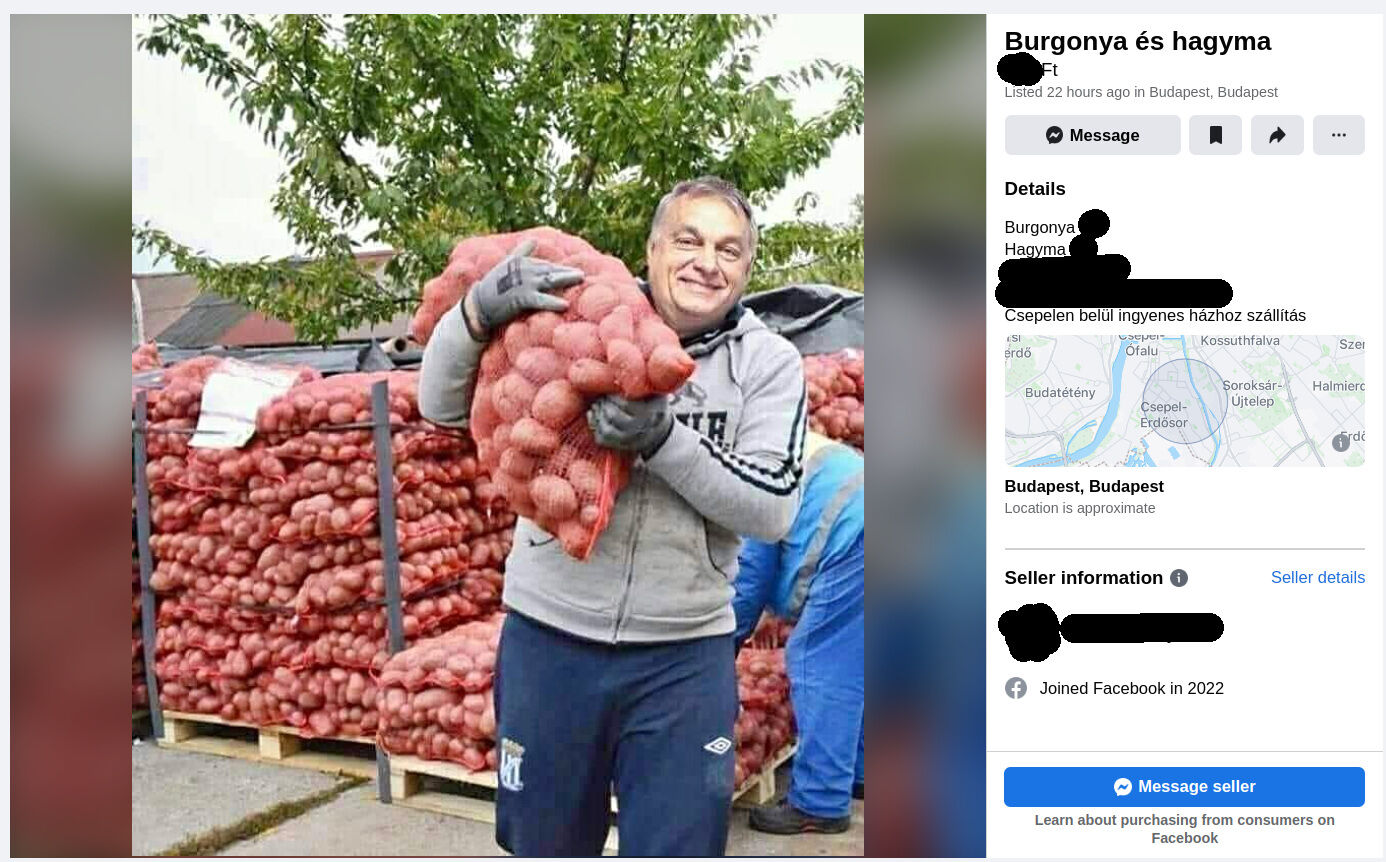This screenshot has width=1386, height=862.
Task: Click the Messenger icon in Message seller button
Action: pos(1123,787)
